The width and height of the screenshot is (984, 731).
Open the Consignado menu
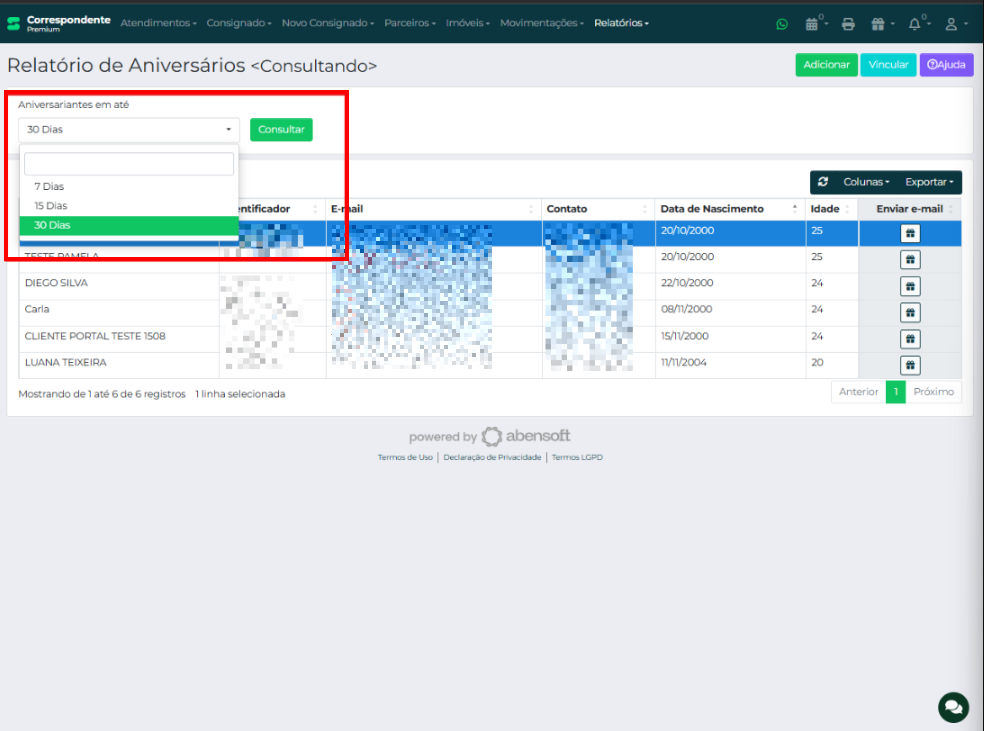pos(238,23)
